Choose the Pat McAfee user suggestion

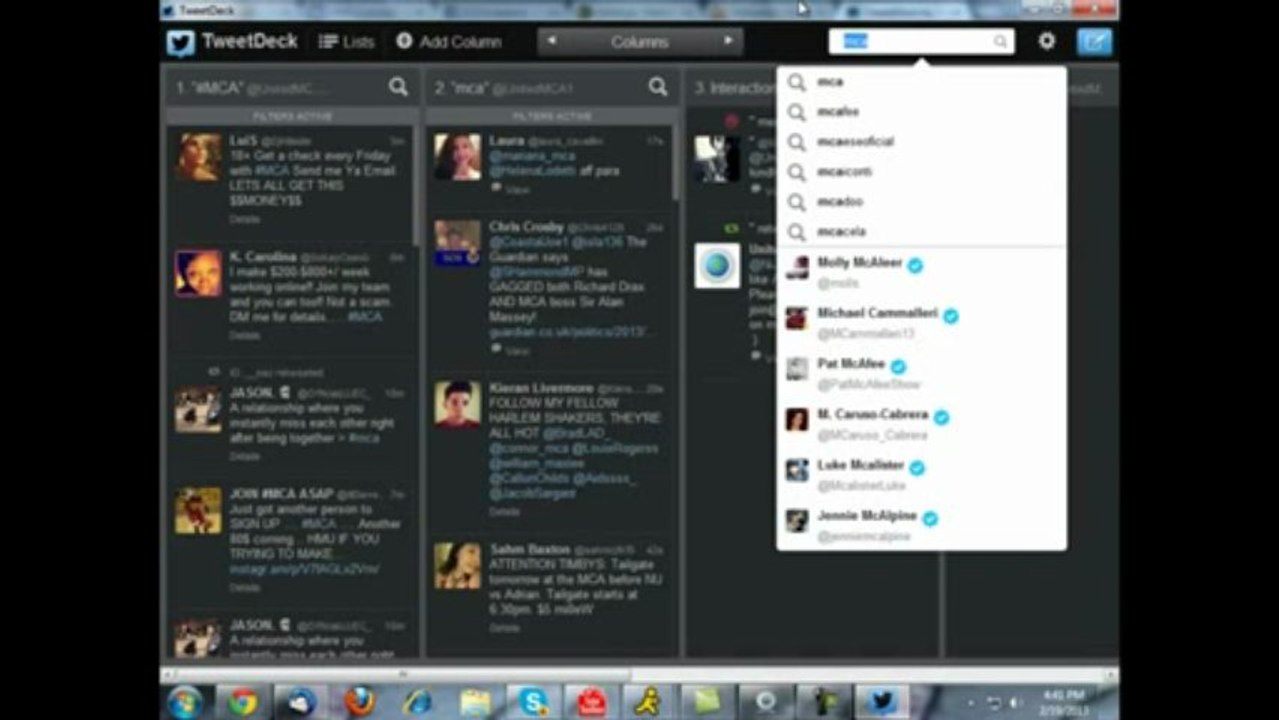tap(921, 373)
